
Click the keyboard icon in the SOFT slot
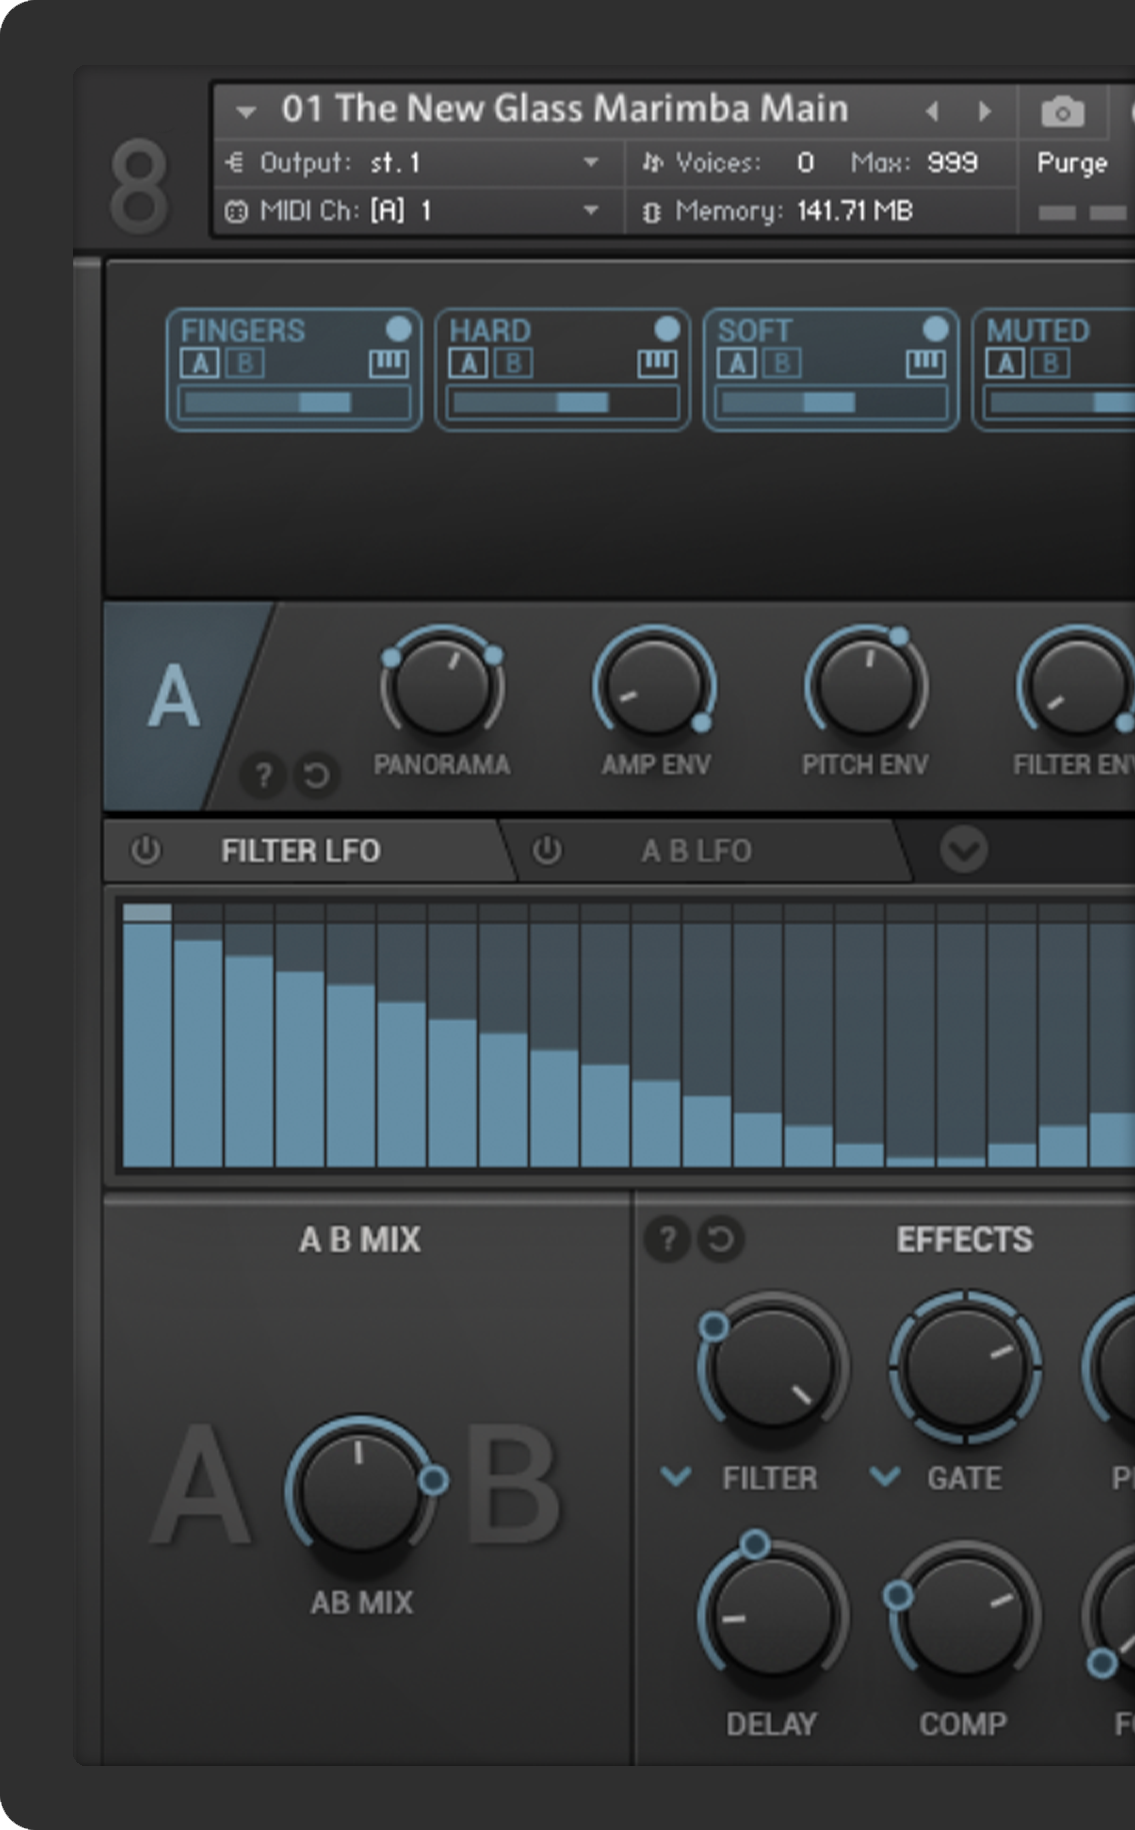pyautogui.click(x=925, y=363)
